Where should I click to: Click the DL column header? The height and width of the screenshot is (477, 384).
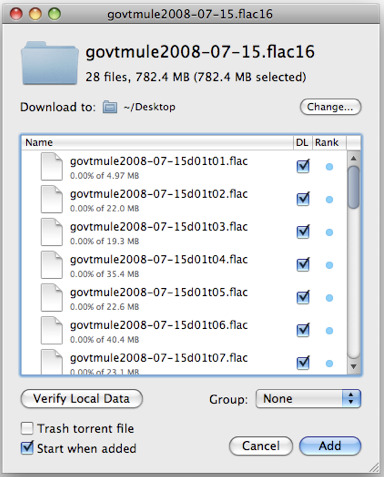[x=302, y=143]
